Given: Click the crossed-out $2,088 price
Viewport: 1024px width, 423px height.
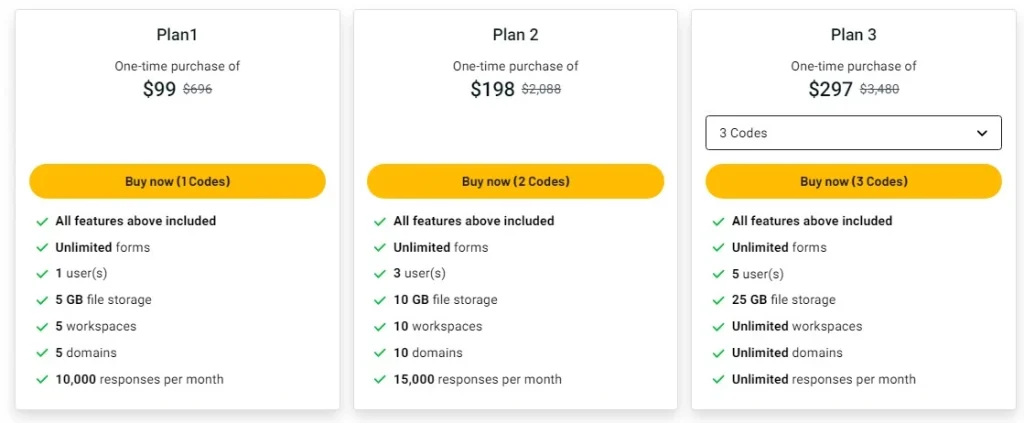Looking at the screenshot, I should (x=541, y=90).
